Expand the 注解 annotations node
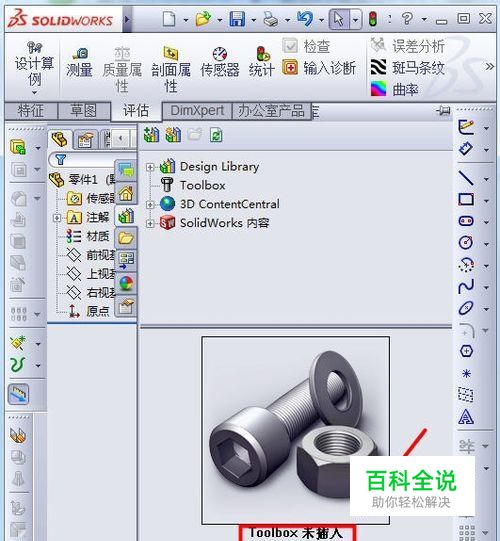Image resolution: width=500 pixels, height=541 pixels. coord(57,218)
